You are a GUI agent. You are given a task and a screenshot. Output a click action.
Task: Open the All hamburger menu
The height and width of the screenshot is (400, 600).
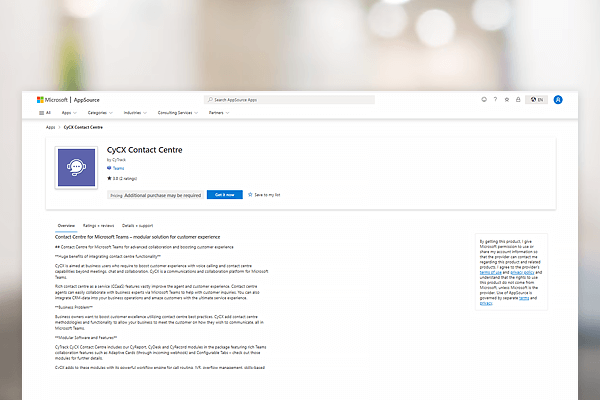(45, 113)
